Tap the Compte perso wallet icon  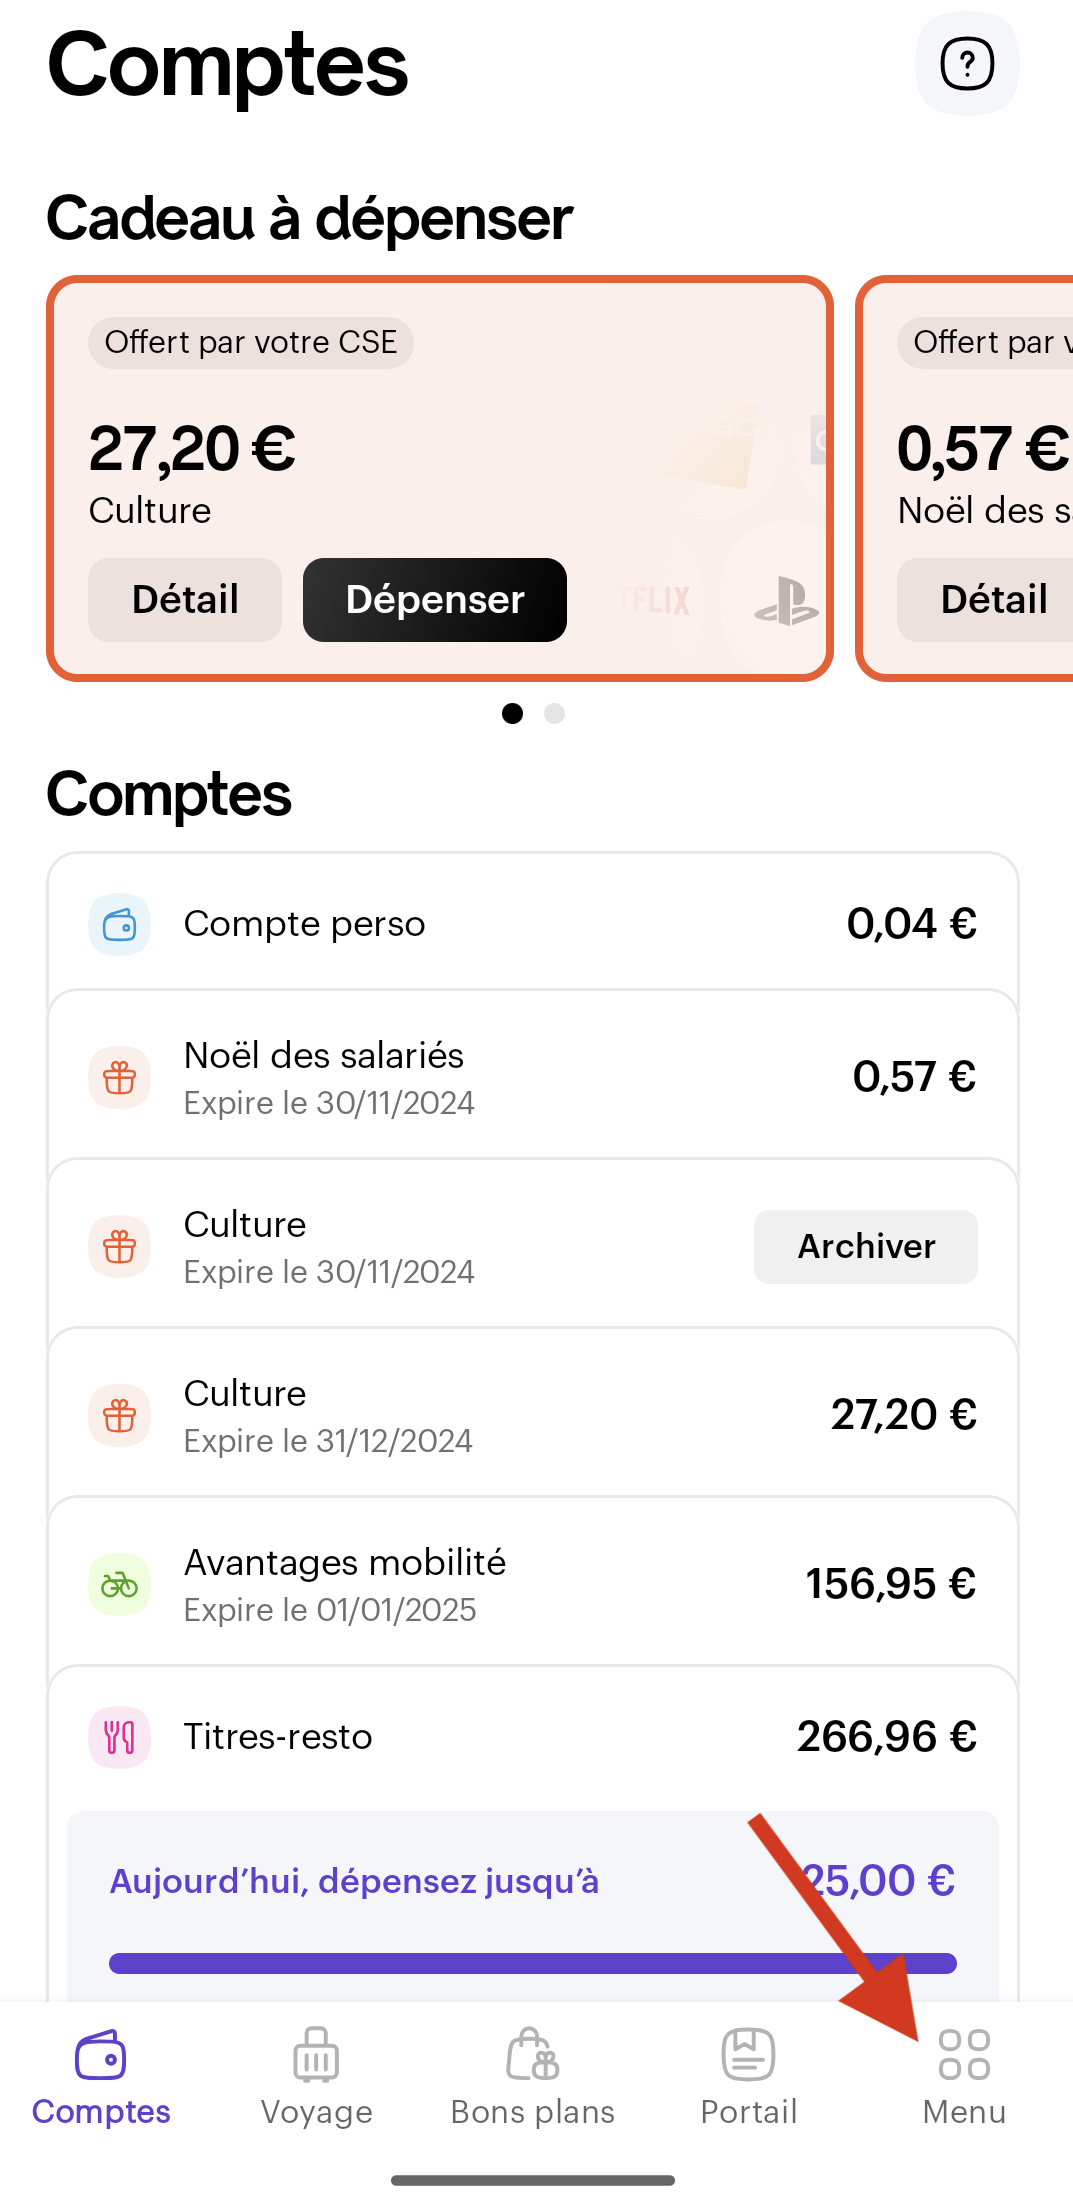pyautogui.click(x=120, y=925)
